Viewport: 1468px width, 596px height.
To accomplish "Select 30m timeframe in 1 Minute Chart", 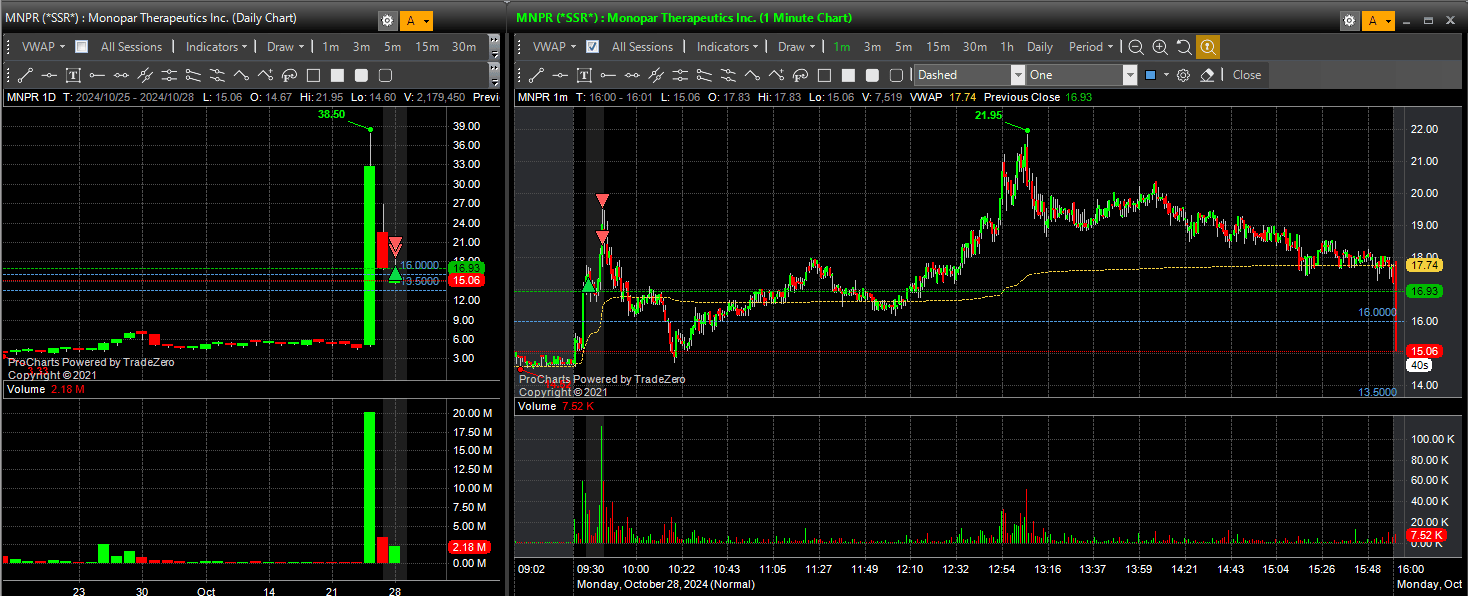I will click(x=975, y=47).
